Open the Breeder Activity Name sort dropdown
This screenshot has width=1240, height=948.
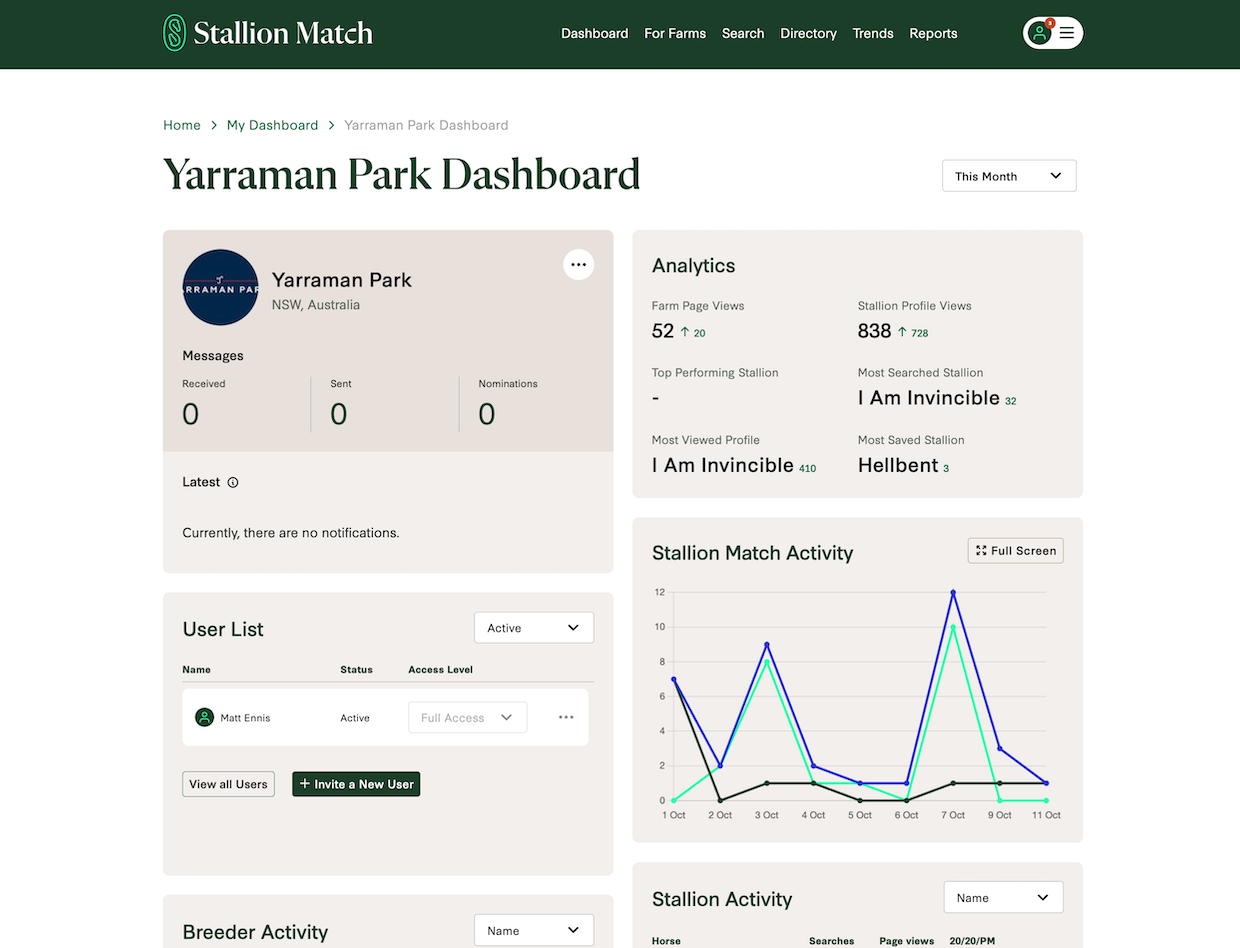coord(534,930)
